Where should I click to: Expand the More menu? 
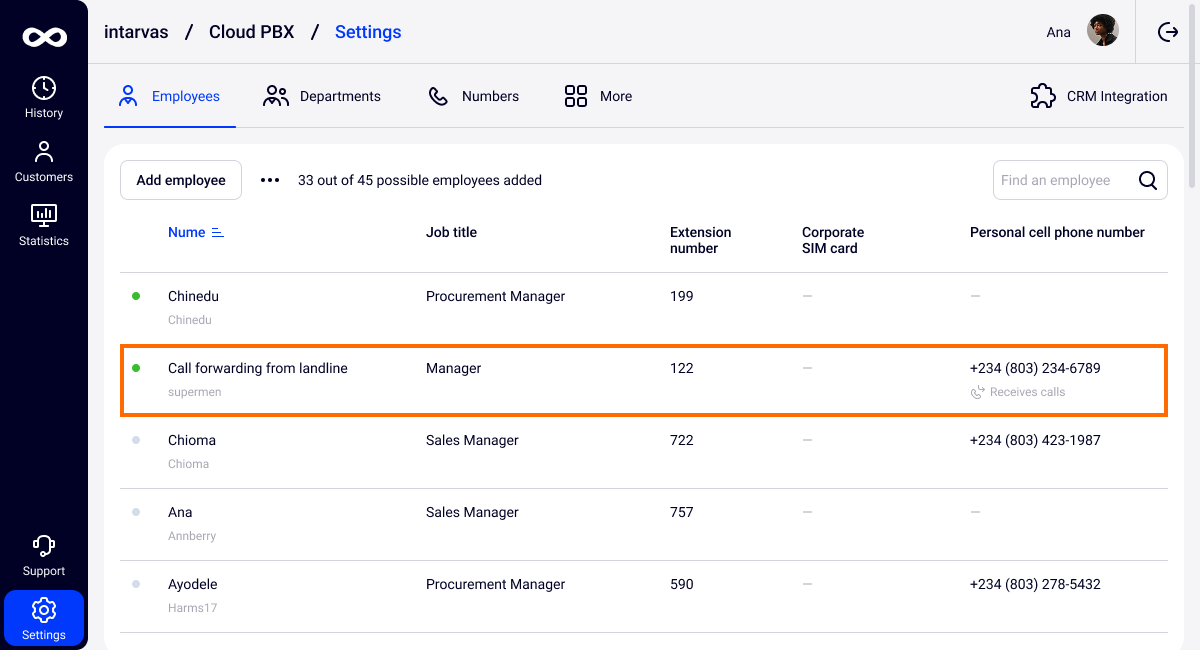tap(598, 96)
